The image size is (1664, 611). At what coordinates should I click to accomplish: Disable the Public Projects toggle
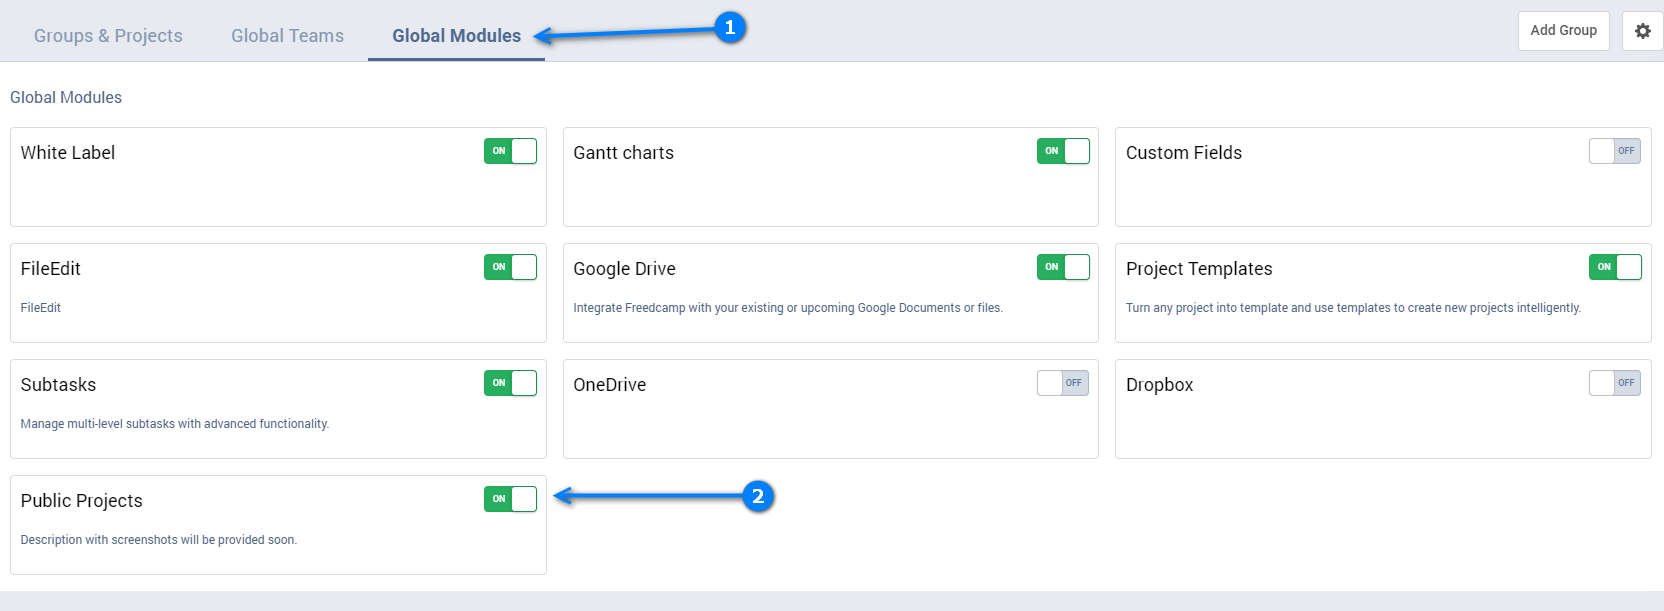[510, 499]
